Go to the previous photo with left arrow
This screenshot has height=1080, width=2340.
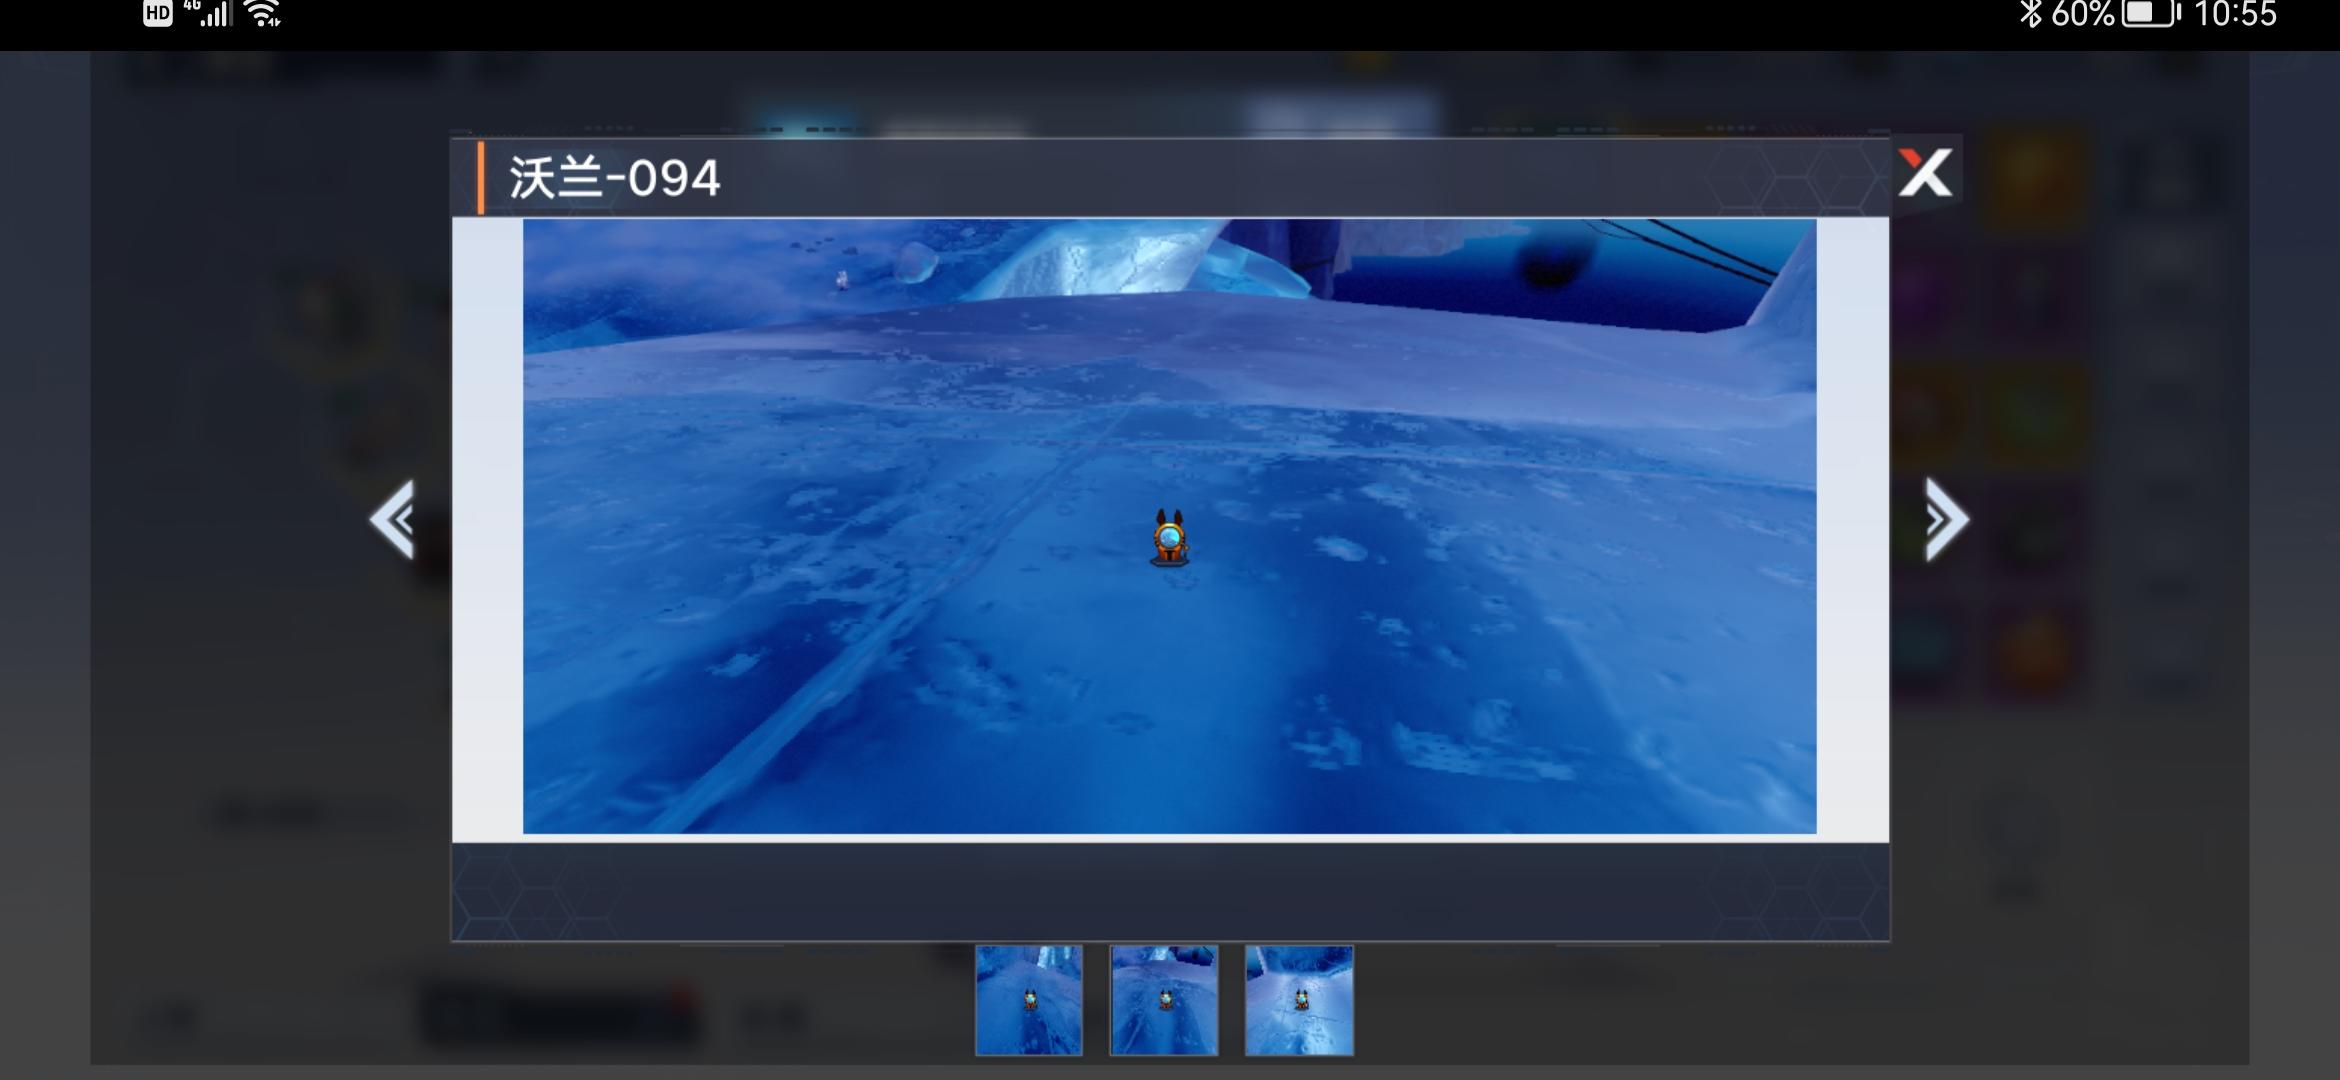(x=392, y=519)
